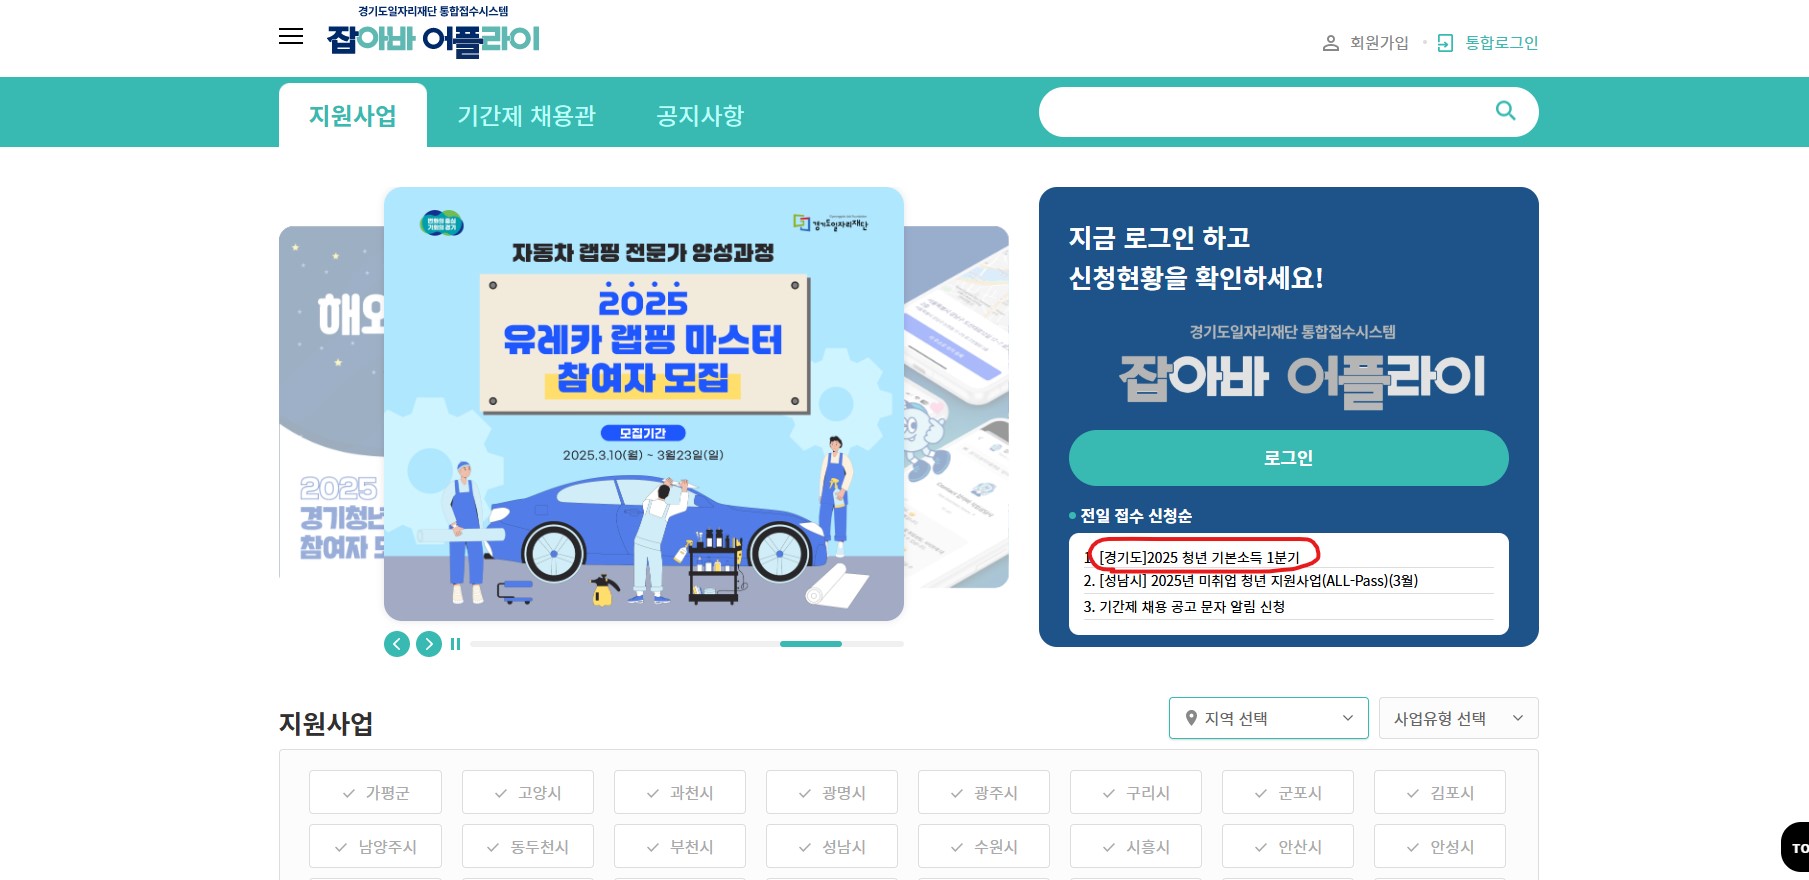Advance to next carousel slide arrow
This screenshot has width=1809, height=880.
point(429,644)
